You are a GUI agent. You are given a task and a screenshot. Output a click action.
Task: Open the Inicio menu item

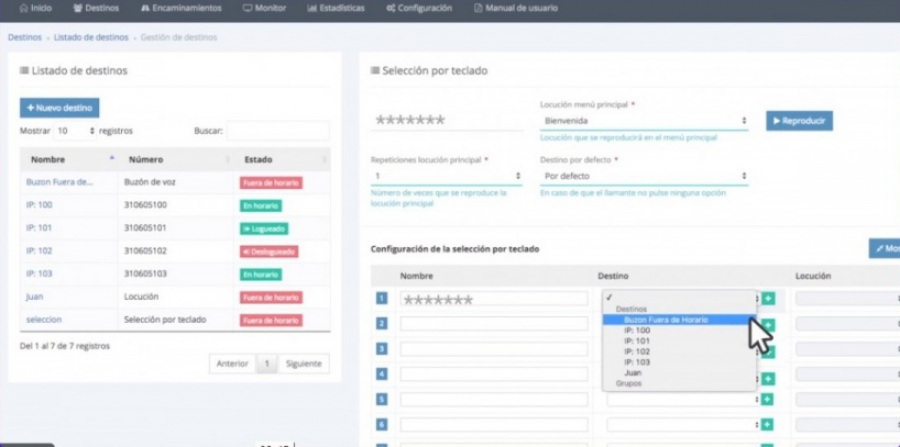(36, 9)
